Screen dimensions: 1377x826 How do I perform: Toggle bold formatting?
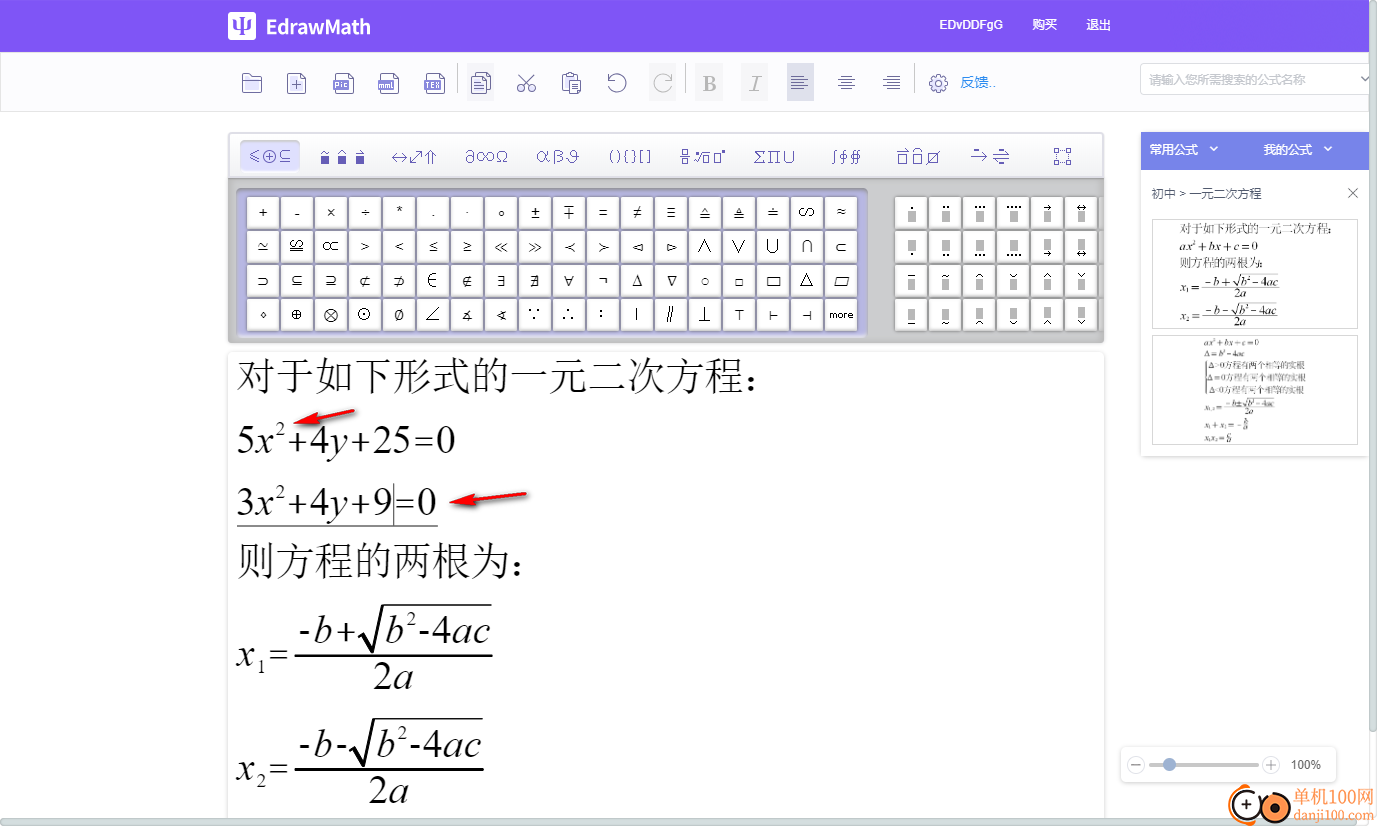(710, 83)
